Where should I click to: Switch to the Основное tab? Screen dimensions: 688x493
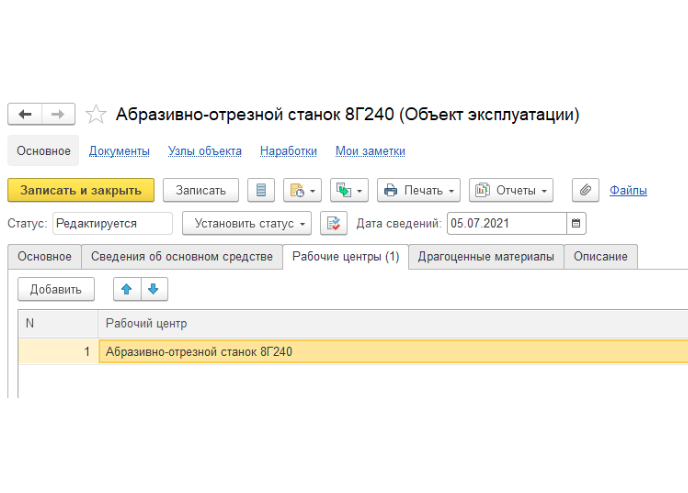pyautogui.click(x=44, y=257)
